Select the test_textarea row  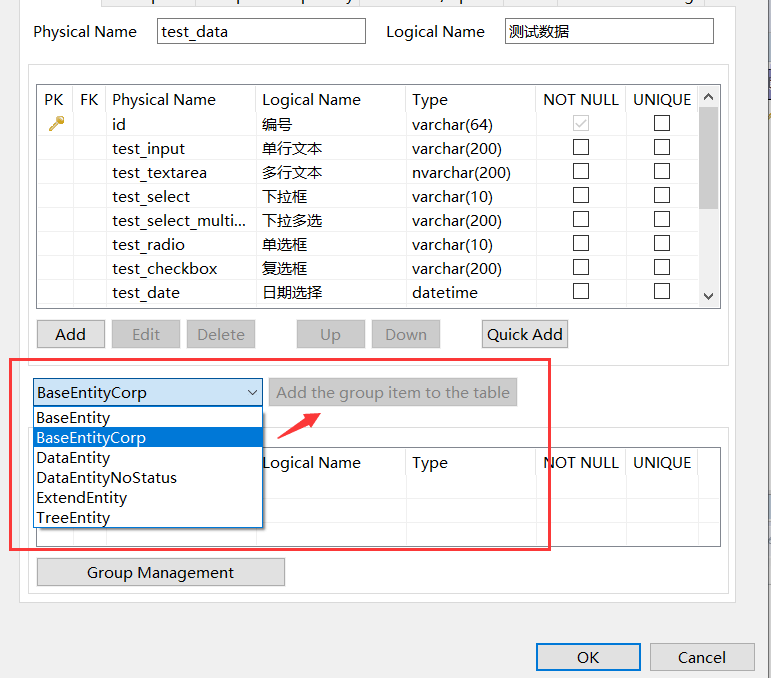[368, 172]
